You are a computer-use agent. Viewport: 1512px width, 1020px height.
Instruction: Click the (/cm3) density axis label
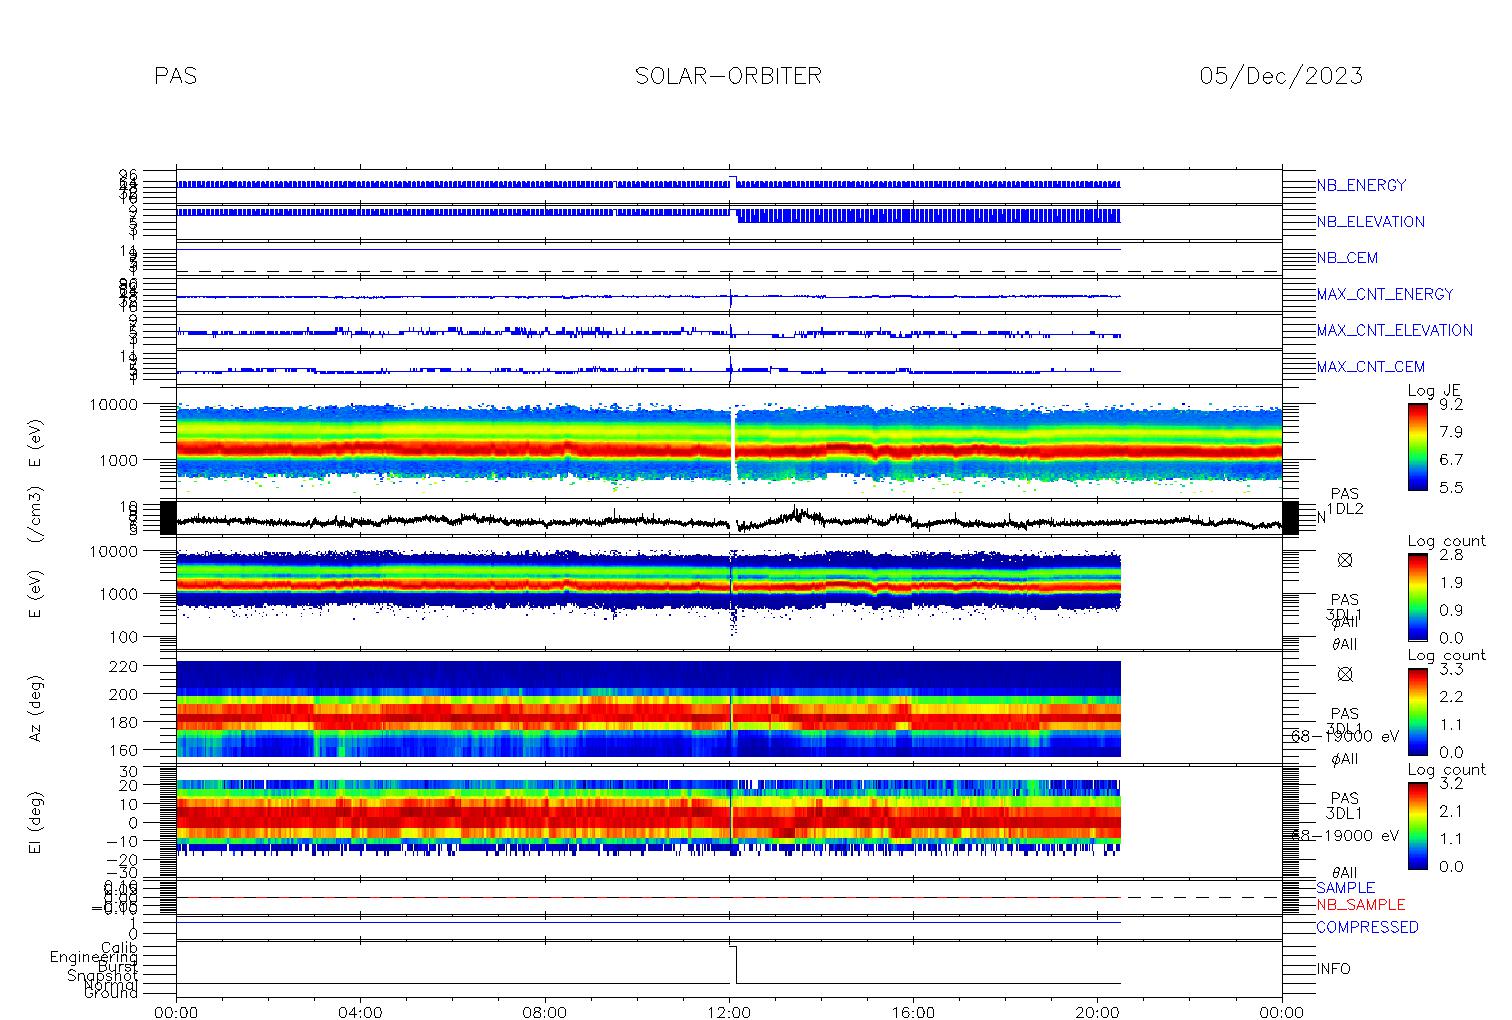(x=35, y=517)
